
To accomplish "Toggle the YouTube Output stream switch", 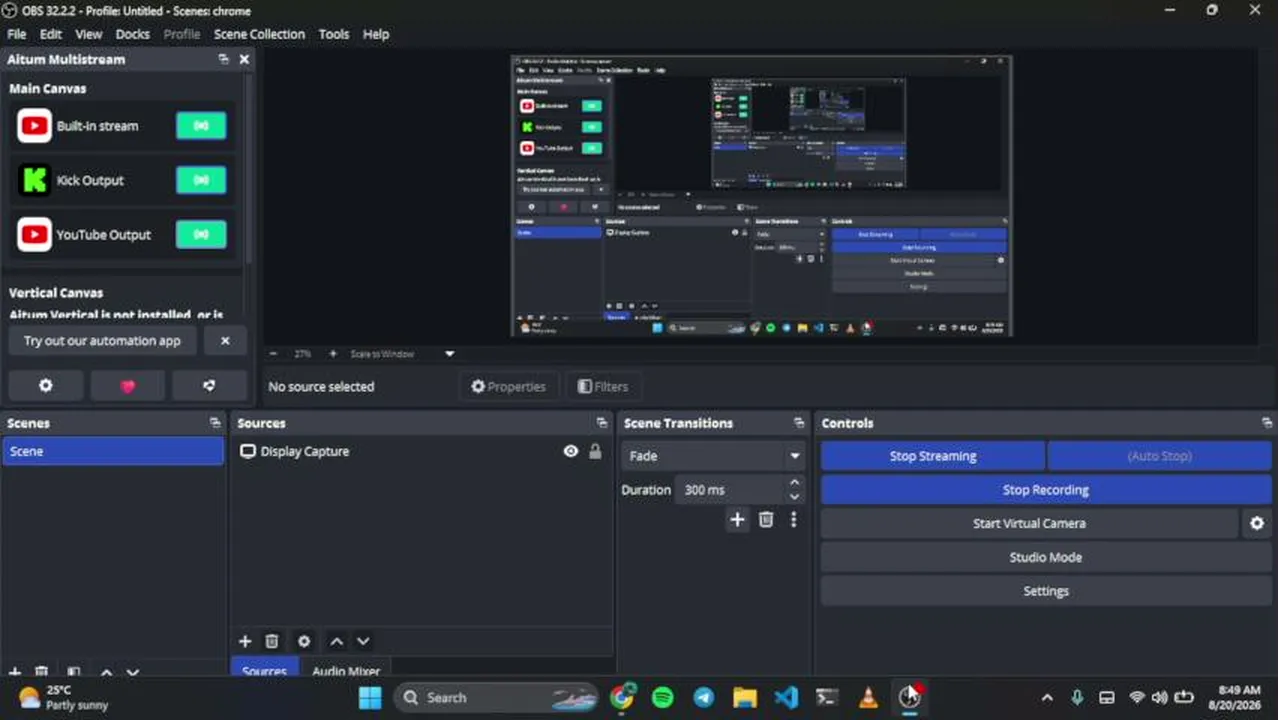I will coord(201,234).
